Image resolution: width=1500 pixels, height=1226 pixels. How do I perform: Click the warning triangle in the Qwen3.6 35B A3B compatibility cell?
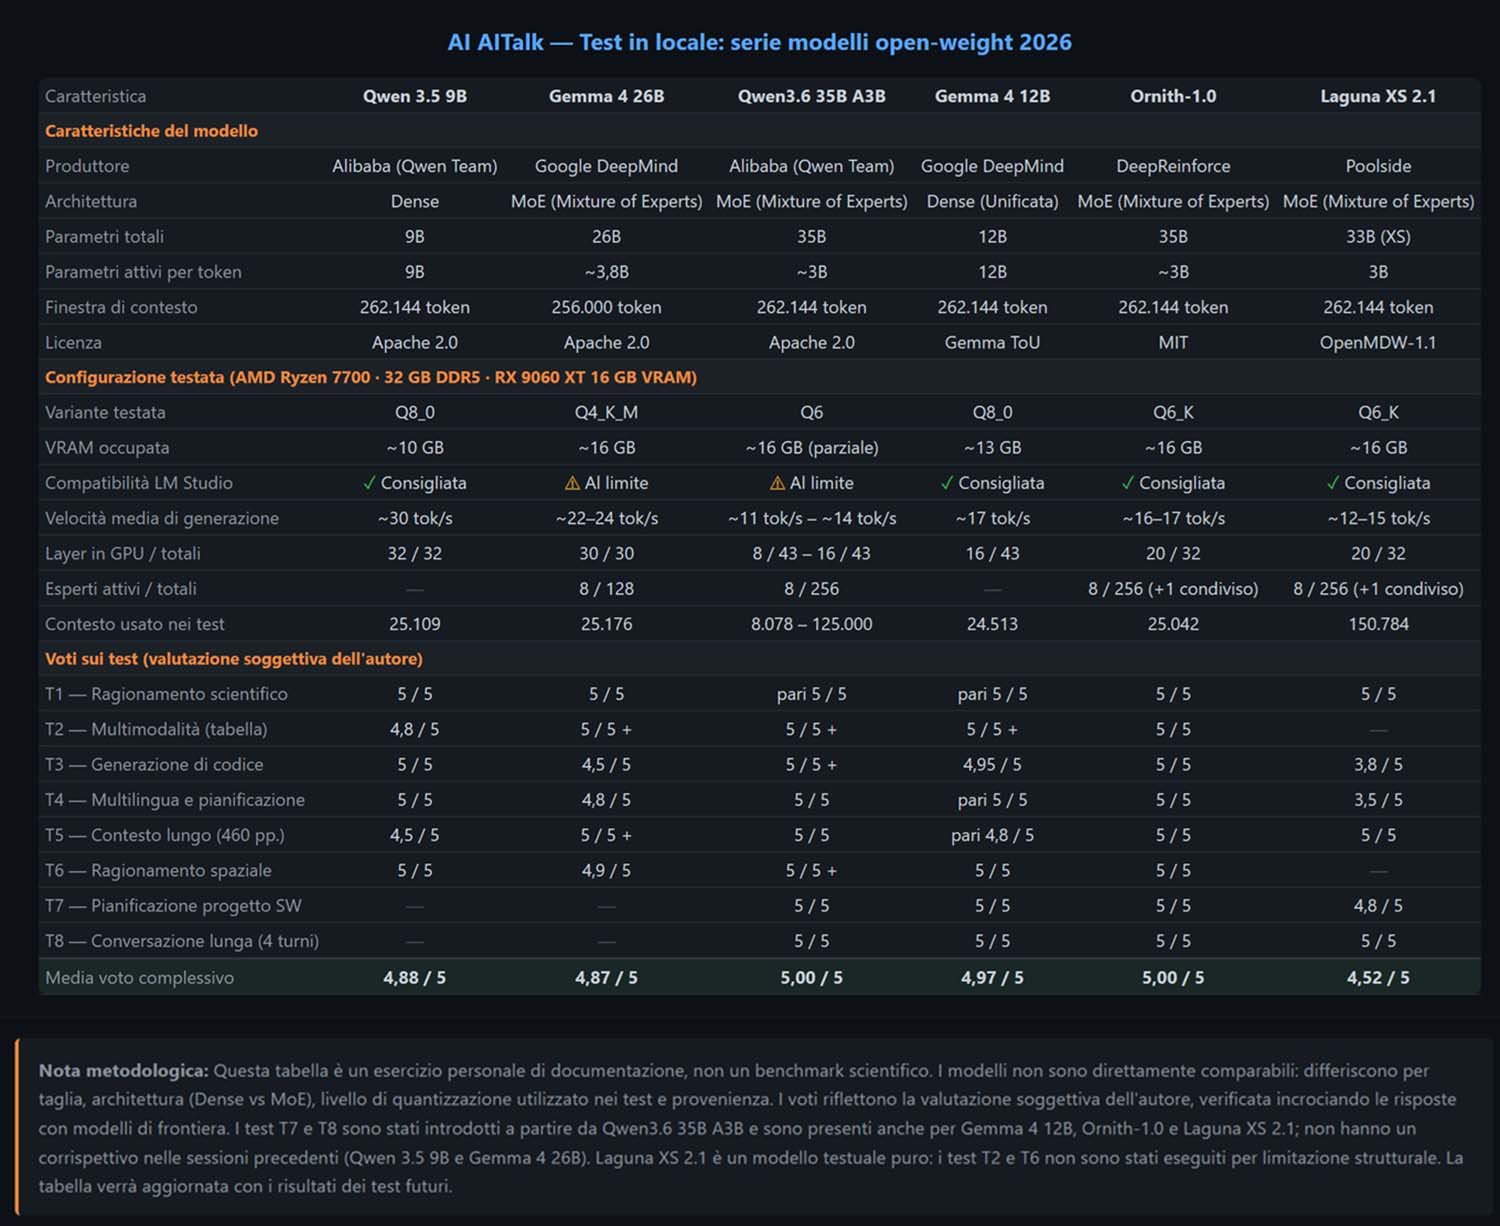[x=777, y=483]
